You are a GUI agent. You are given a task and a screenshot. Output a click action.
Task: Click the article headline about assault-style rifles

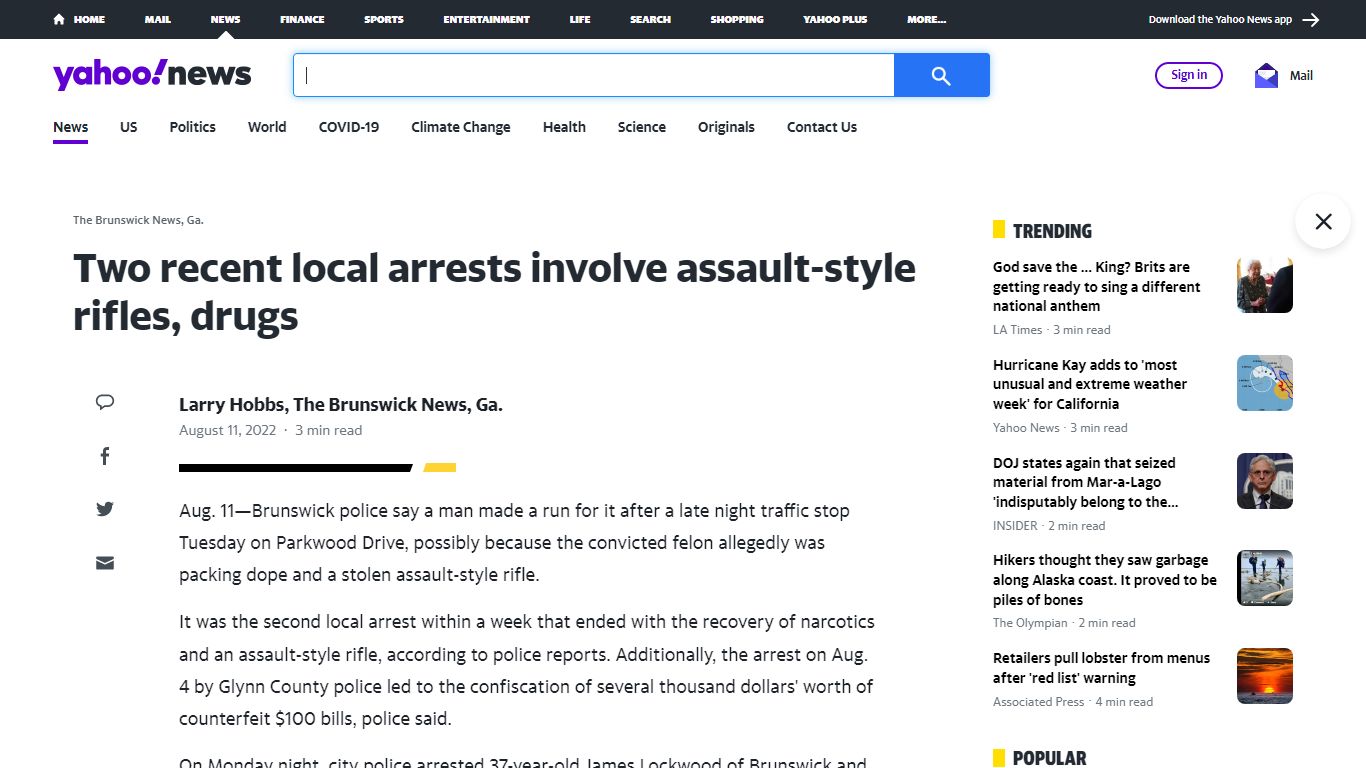494,292
